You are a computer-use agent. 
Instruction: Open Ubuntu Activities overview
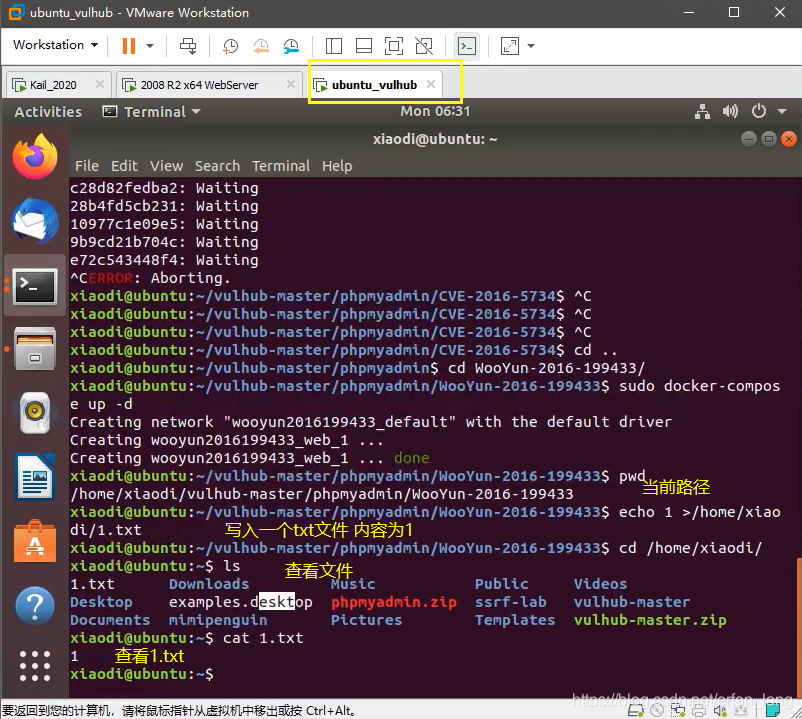[x=48, y=111]
